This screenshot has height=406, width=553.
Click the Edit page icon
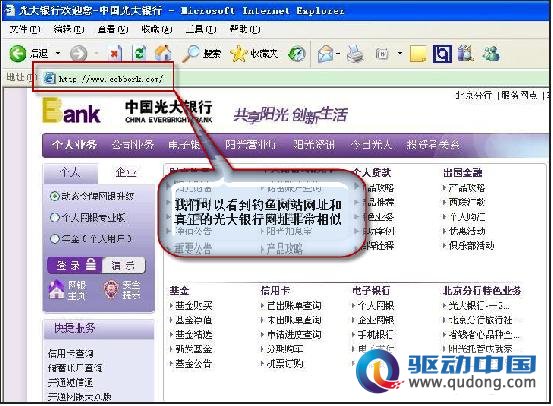pos(382,54)
